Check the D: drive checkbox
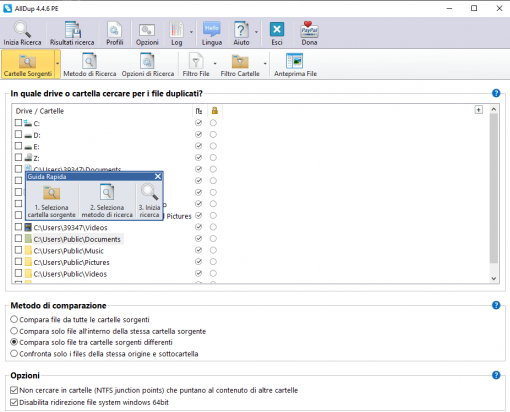Screen dimensions: 510x412 click(x=18, y=134)
